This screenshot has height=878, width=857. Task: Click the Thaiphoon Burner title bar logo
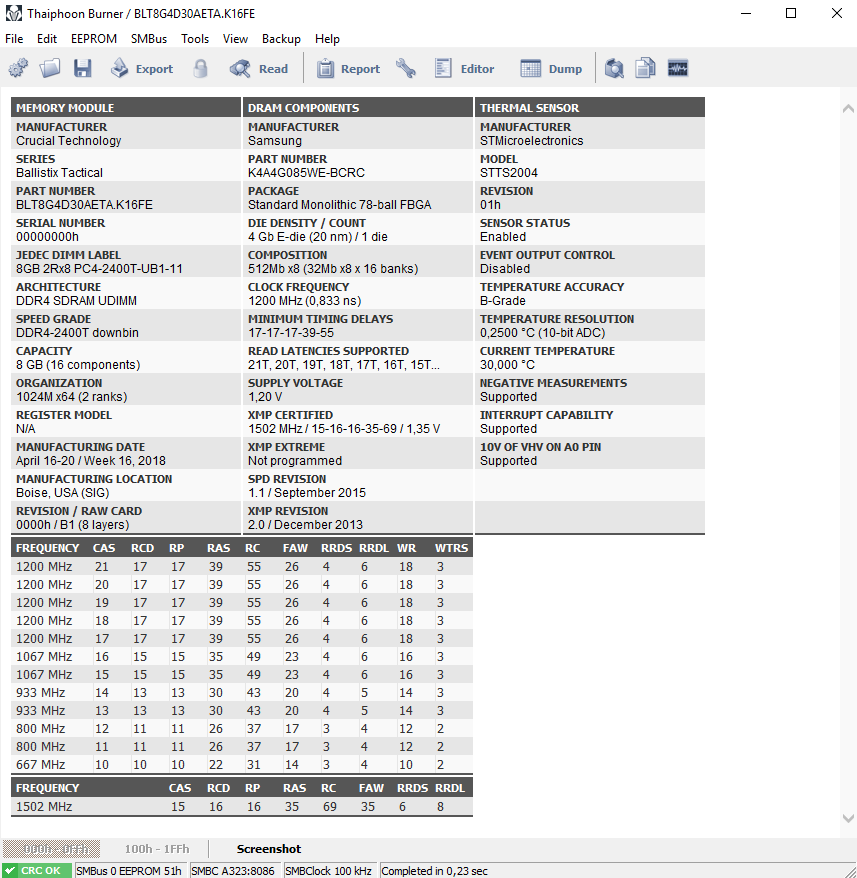[13, 13]
